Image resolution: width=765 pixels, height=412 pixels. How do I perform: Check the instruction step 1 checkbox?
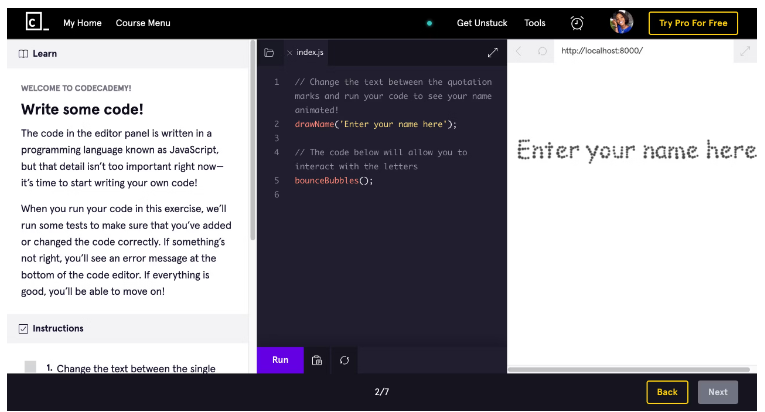30,367
